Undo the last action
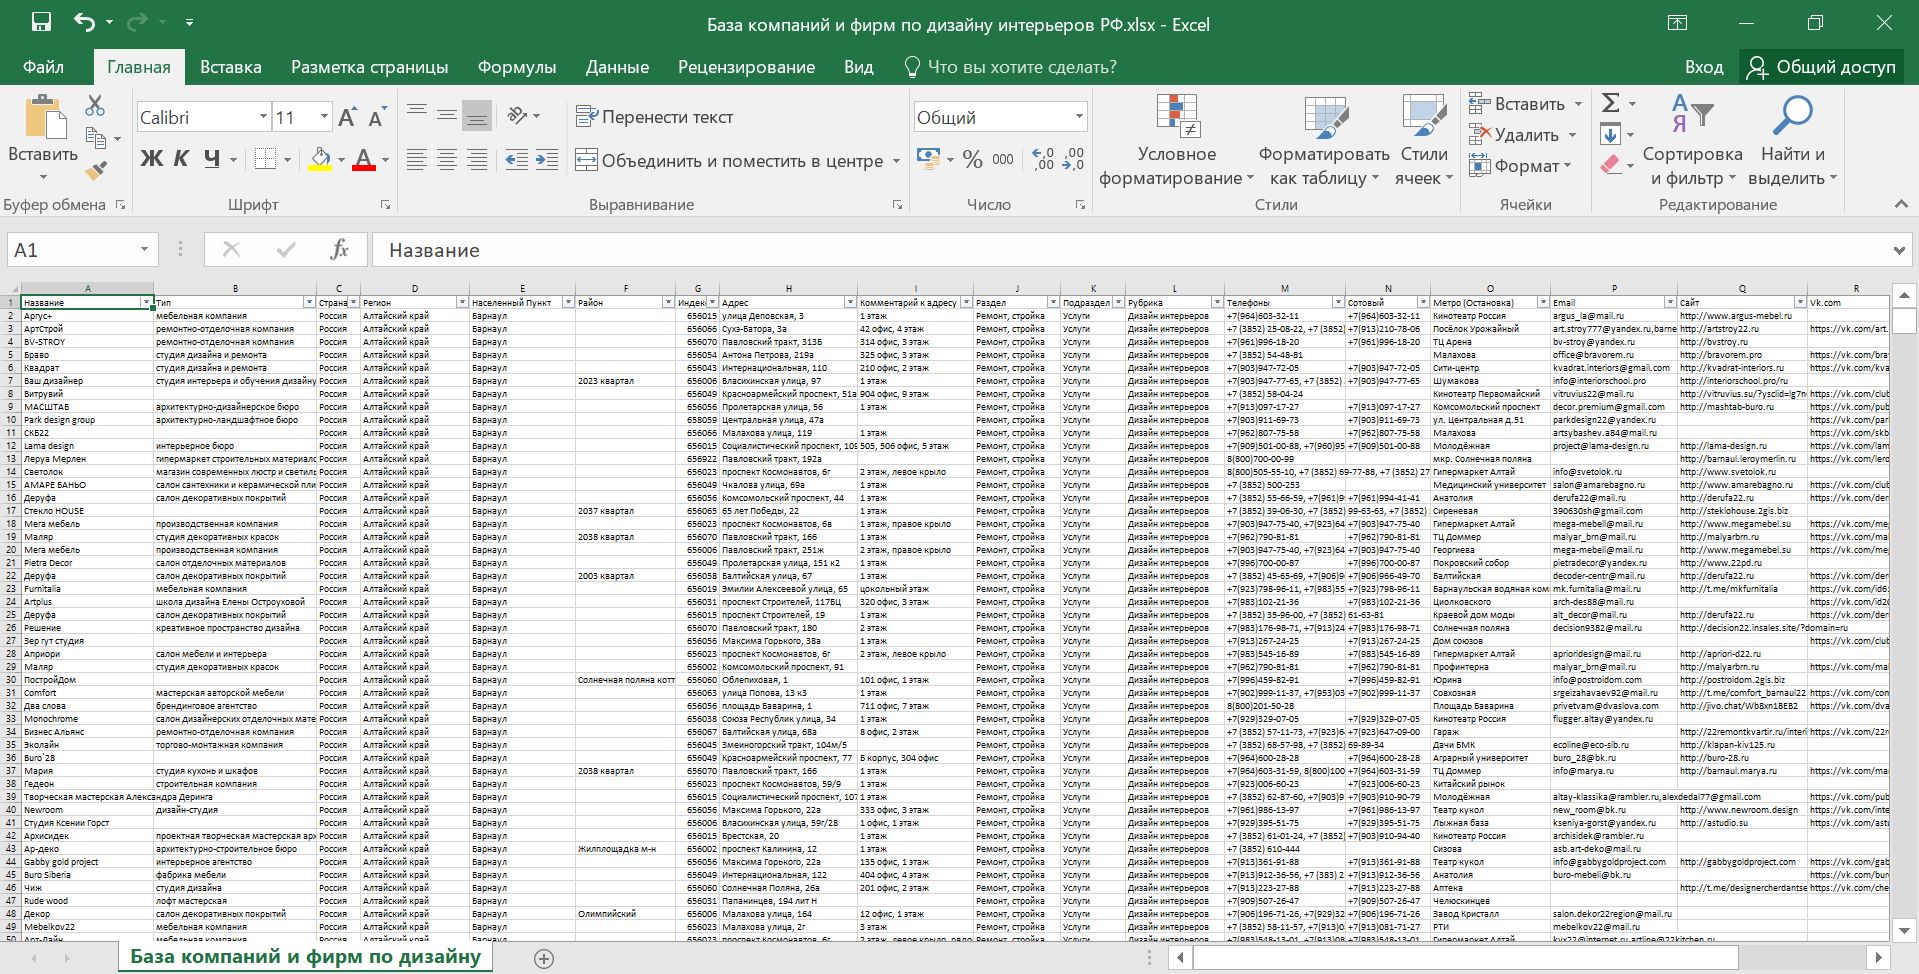Viewport: 1919px width, 974px height. coord(85,22)
